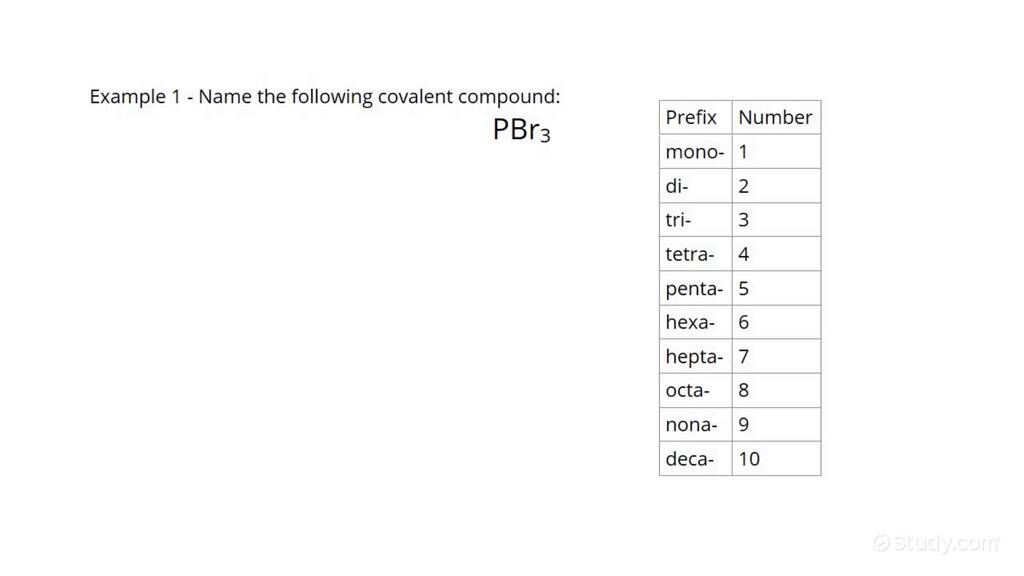1024x576 pixels.
Task: Click the number 8 table cell
Action: coord(776,391)
